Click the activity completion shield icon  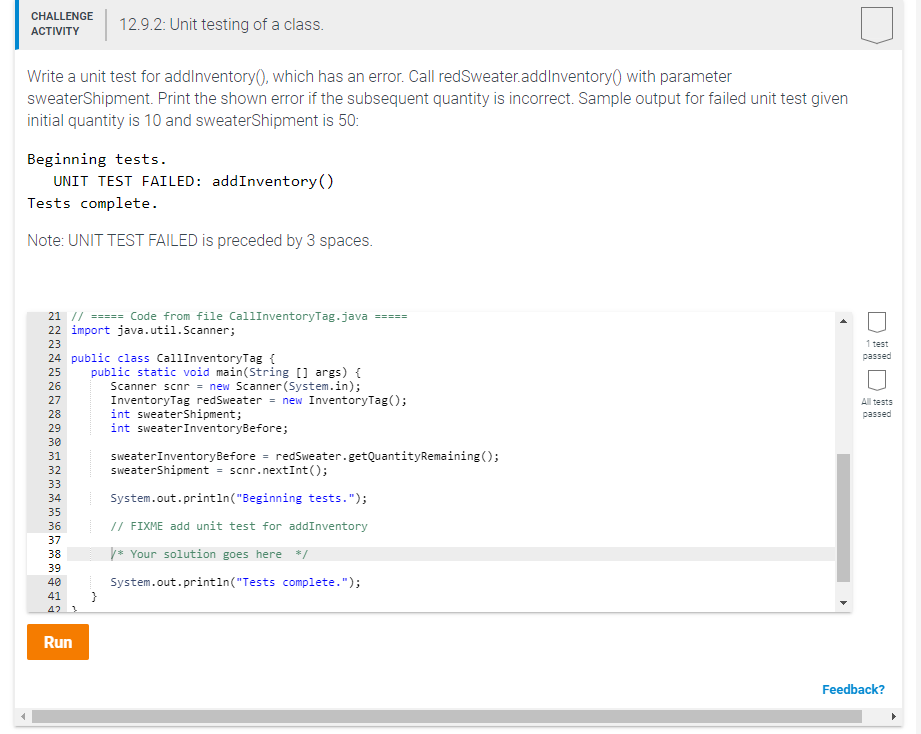pos(876,25)
